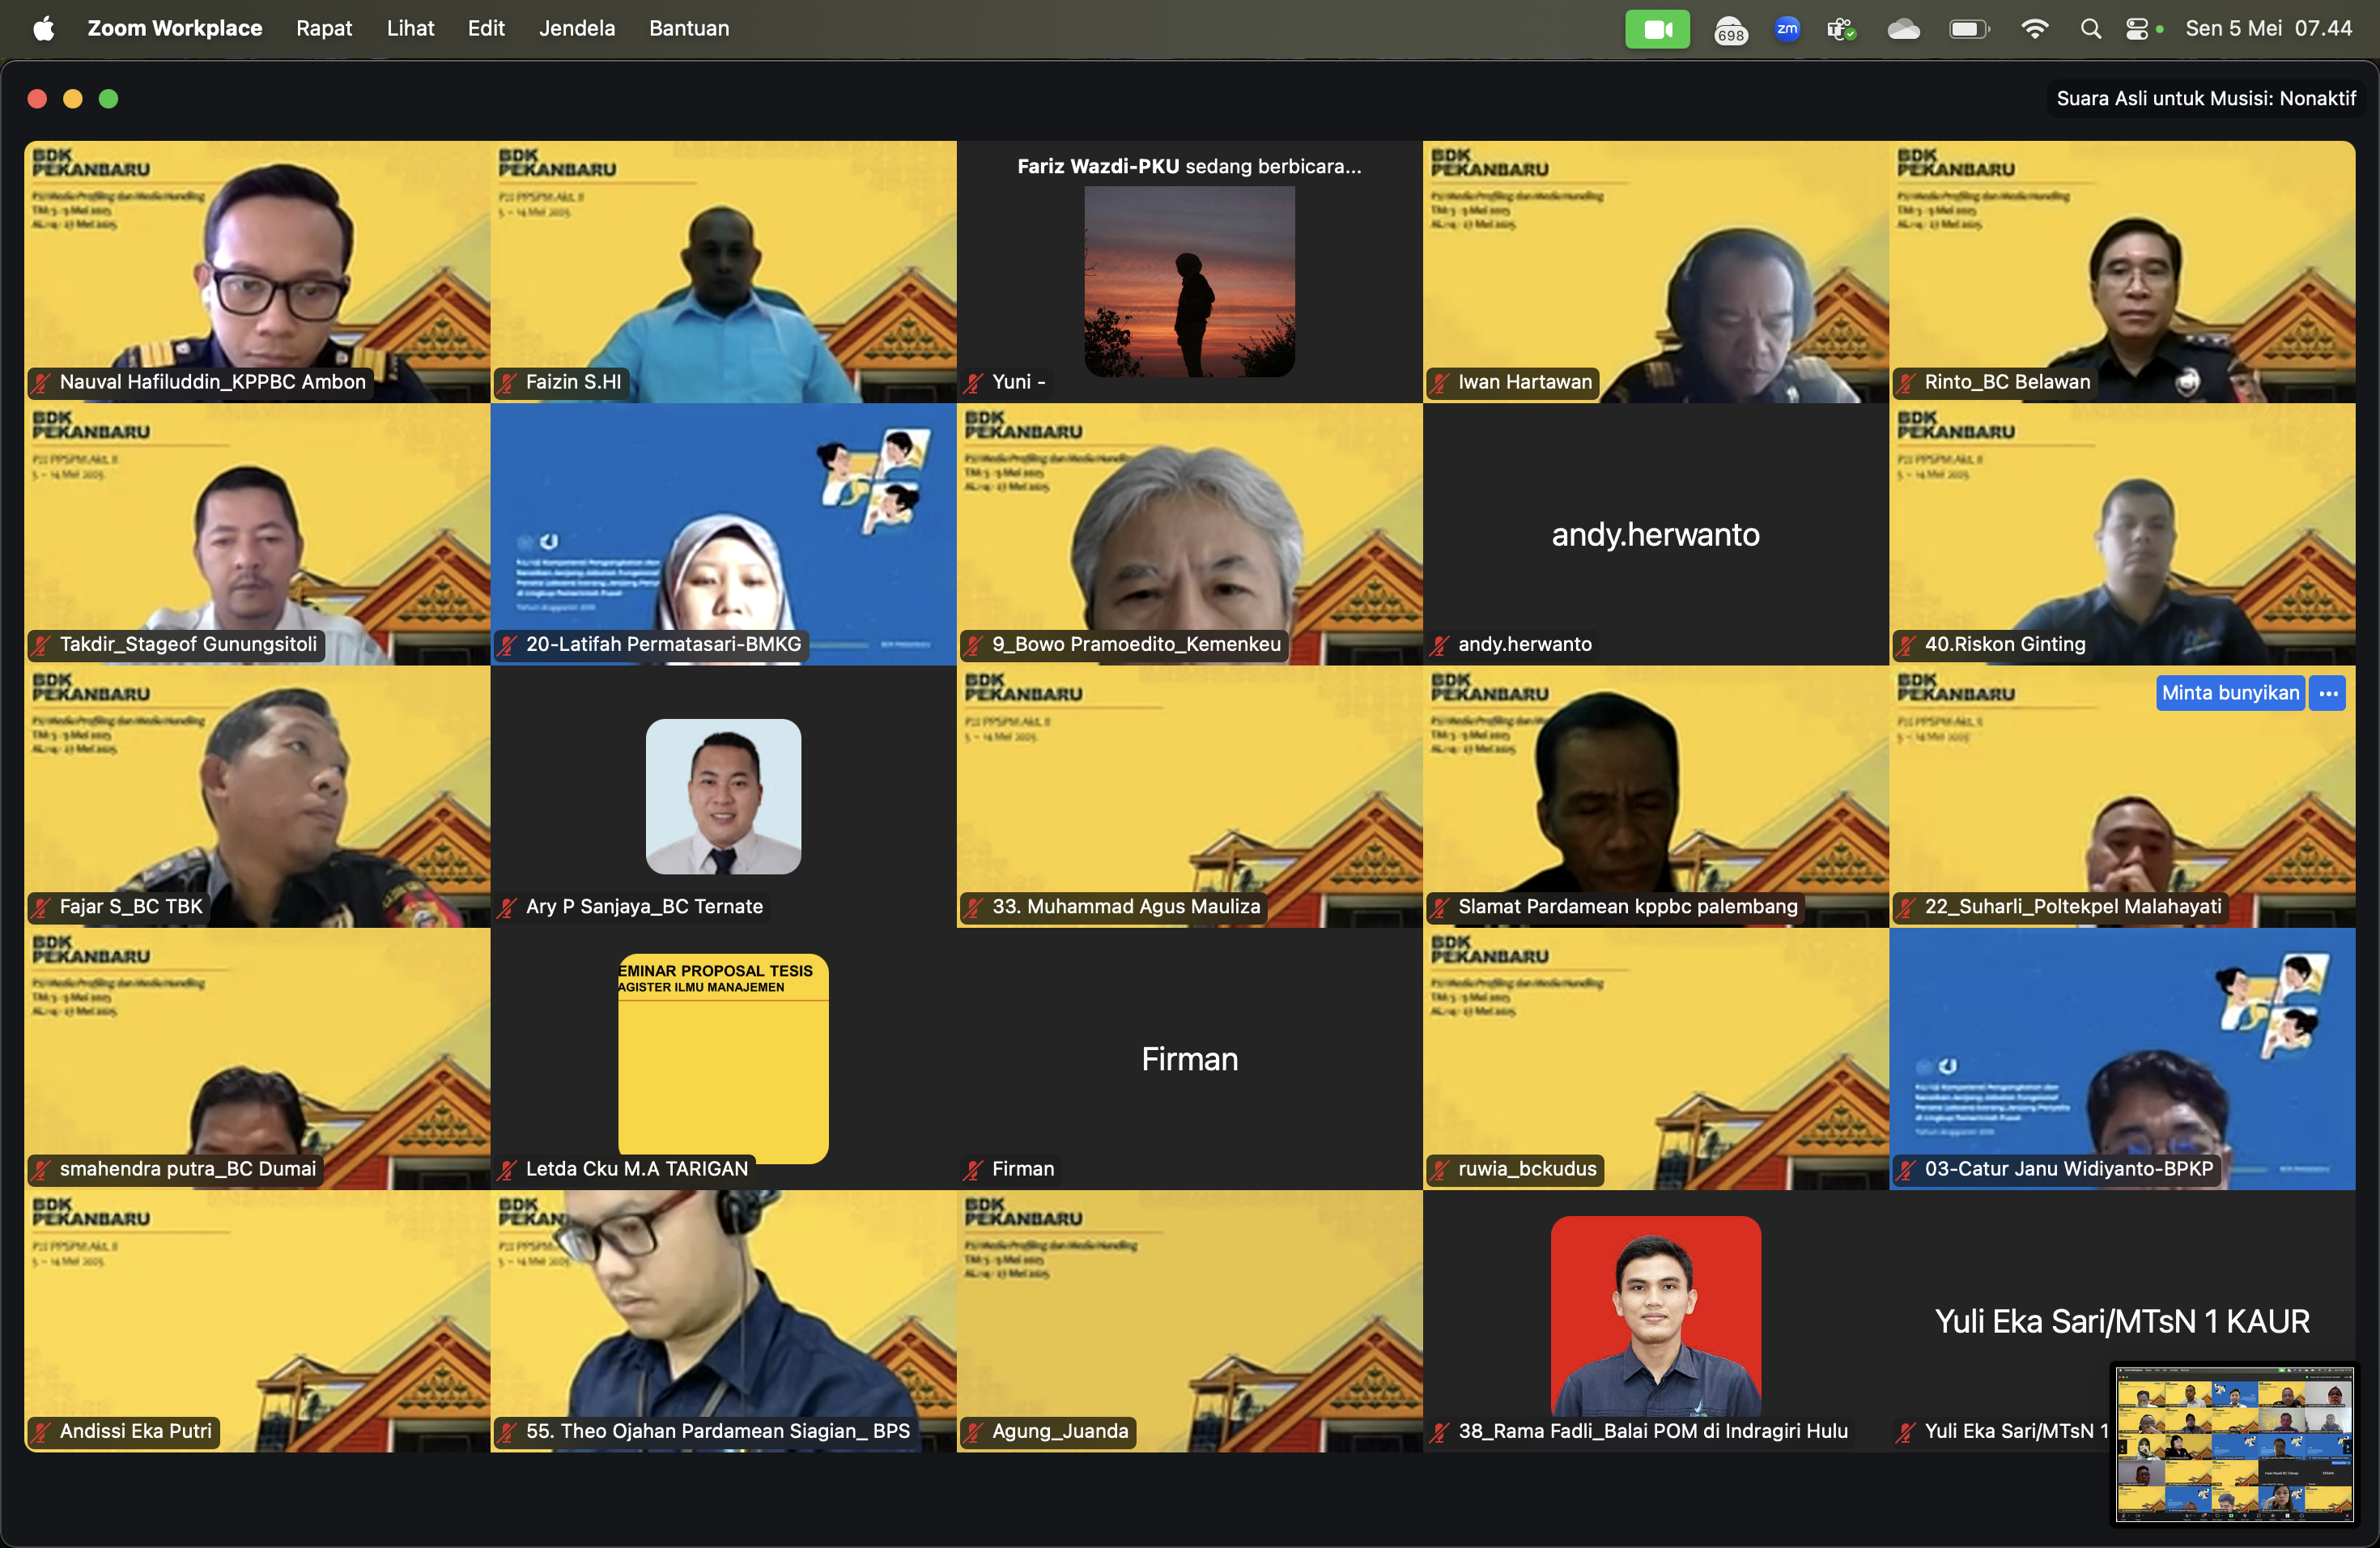Screen dimensions: 2380x1548
Task: Open the Edit menu
Action: [486, 28]
